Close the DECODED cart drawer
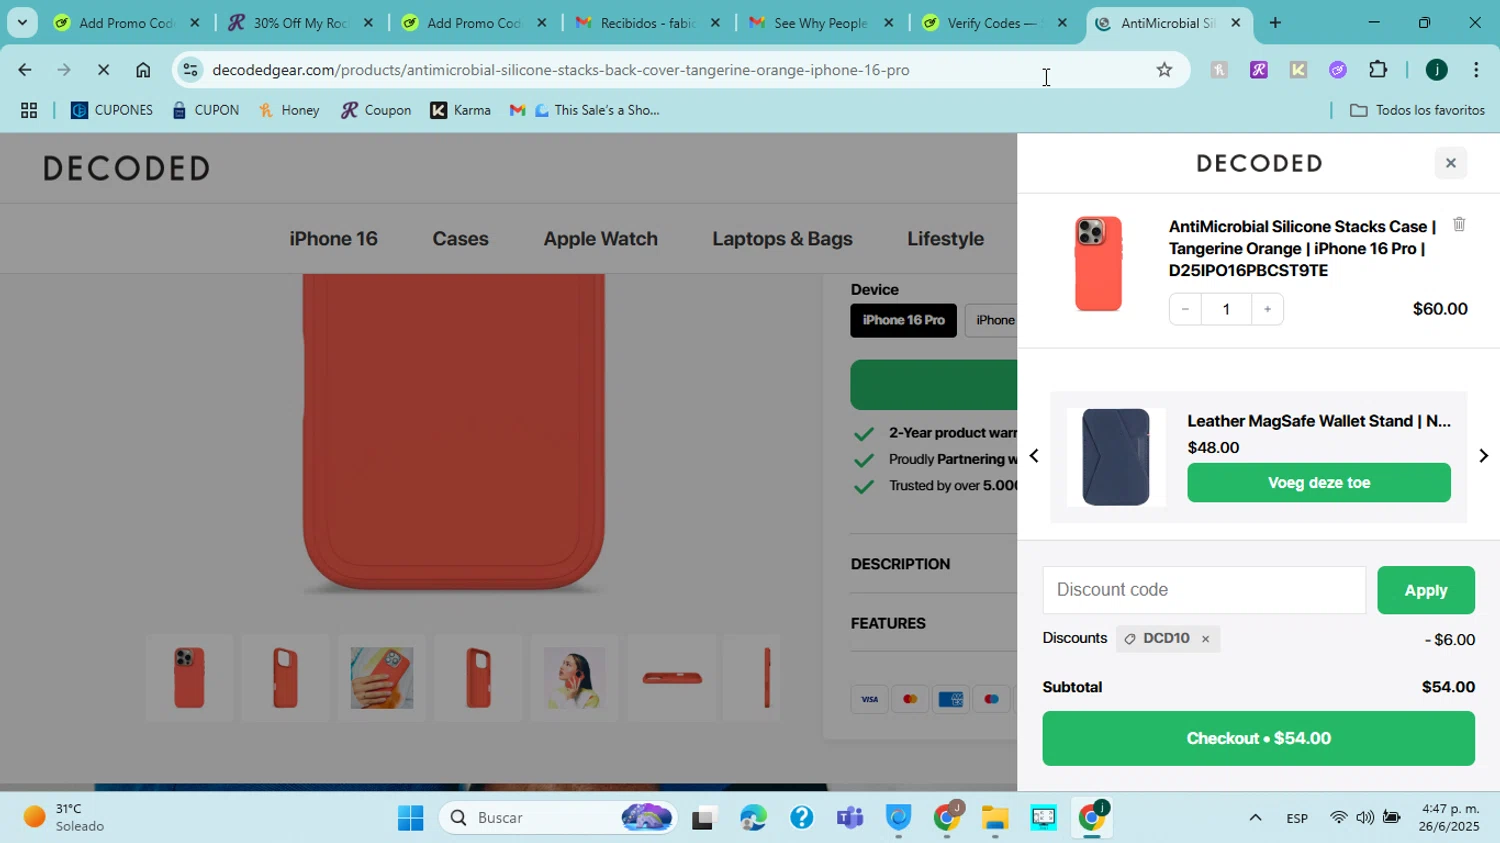Viewport: 1500px width, 843px height. pos(1450,163)
